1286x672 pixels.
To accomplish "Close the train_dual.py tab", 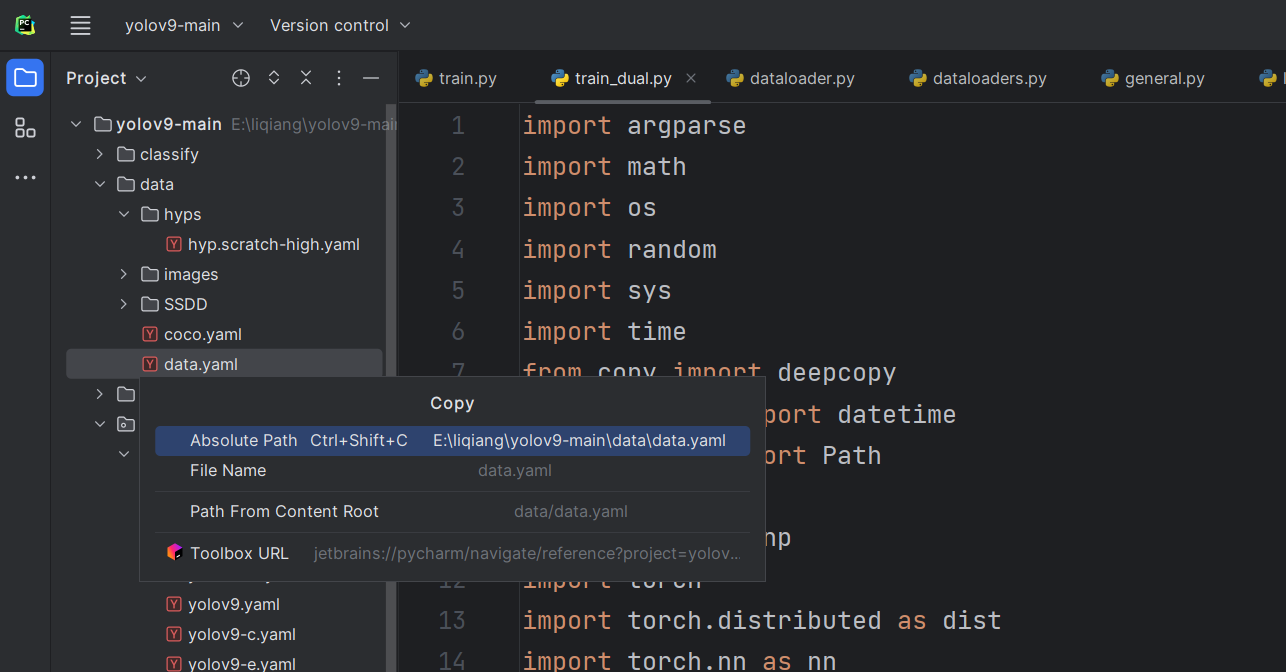I will coord(691,78).
